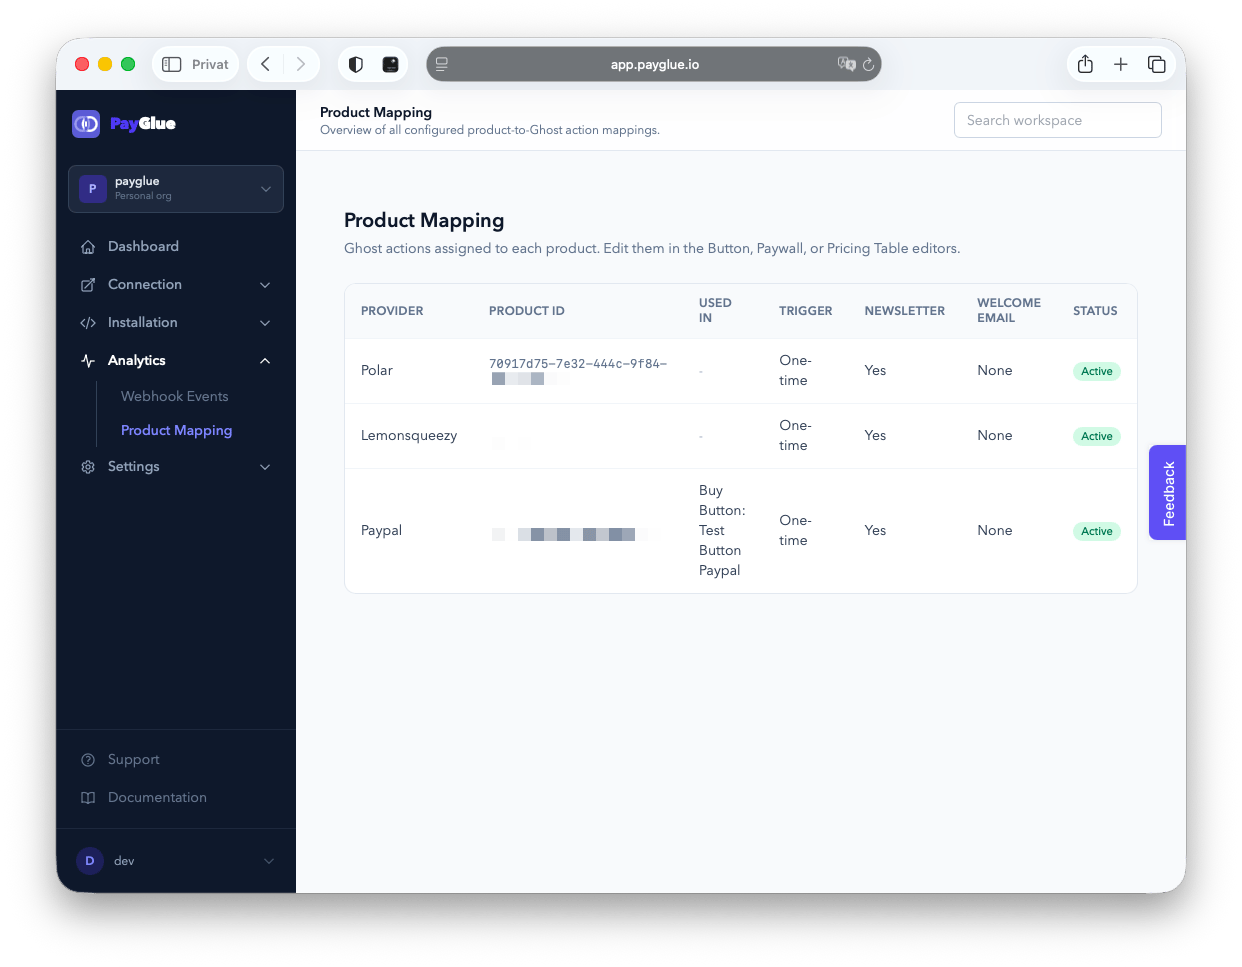Click the dark extension icon beside the shield

click(x=391, y=64)
